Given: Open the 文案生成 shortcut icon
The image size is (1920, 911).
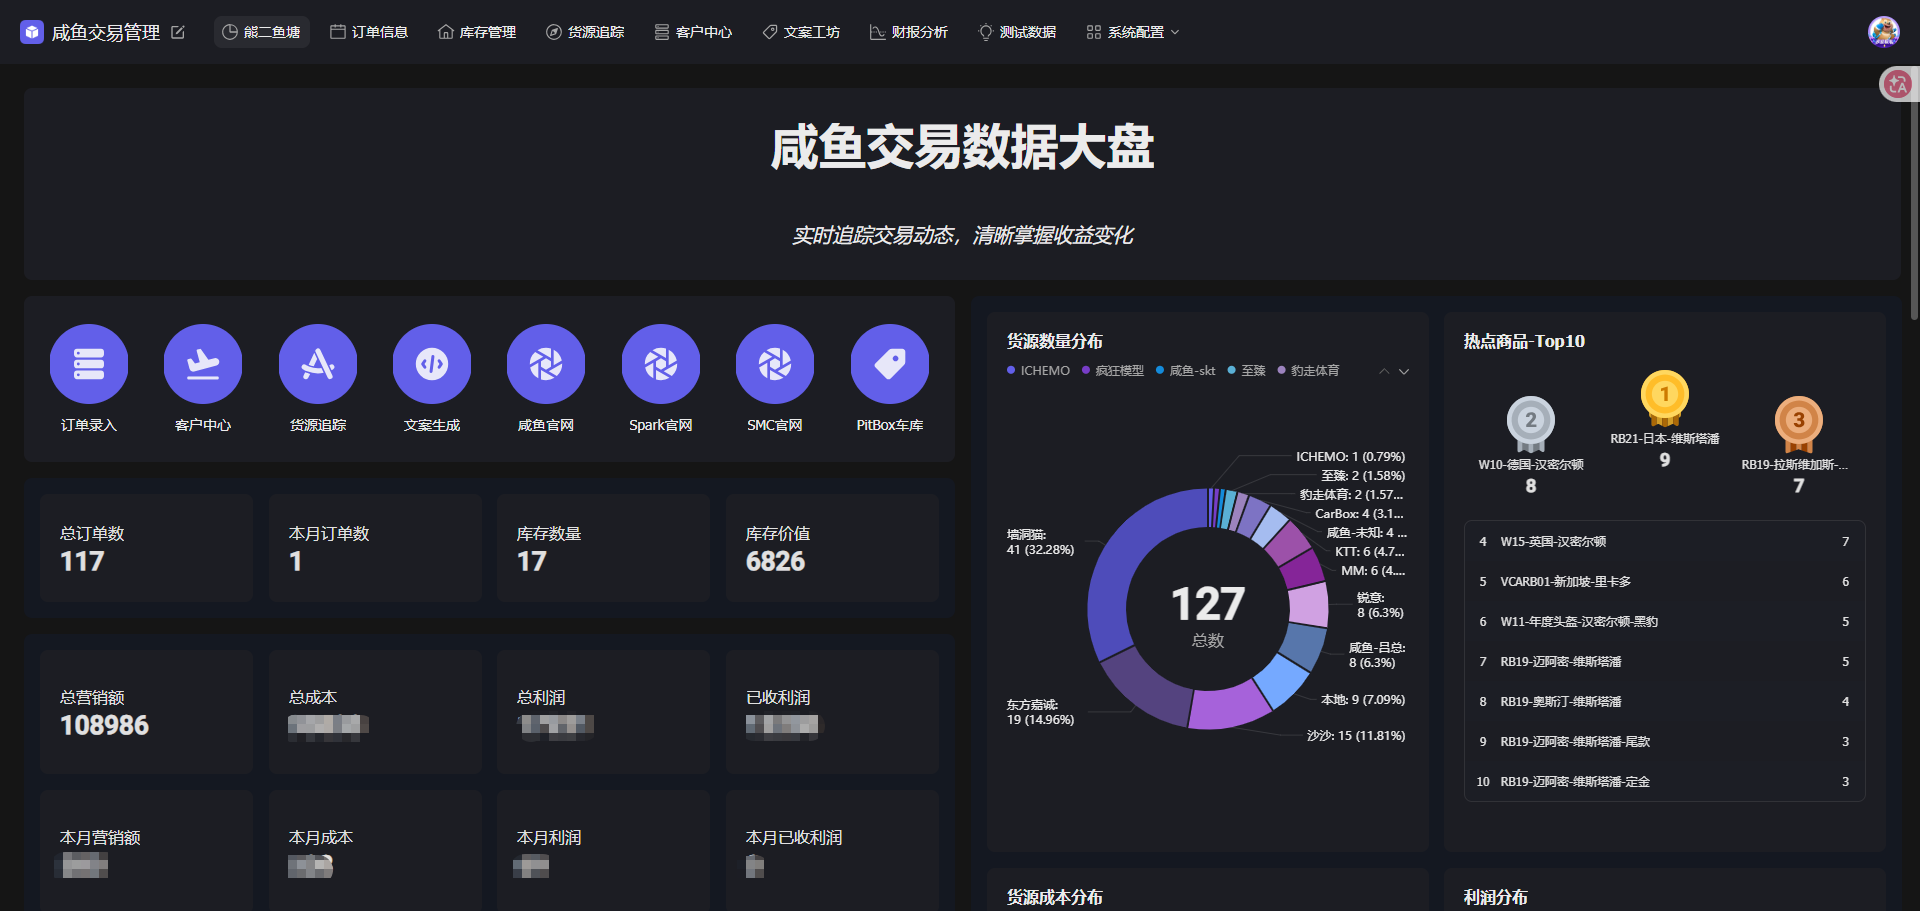Looking at the screenshot, I should click(x=432, y=364).
